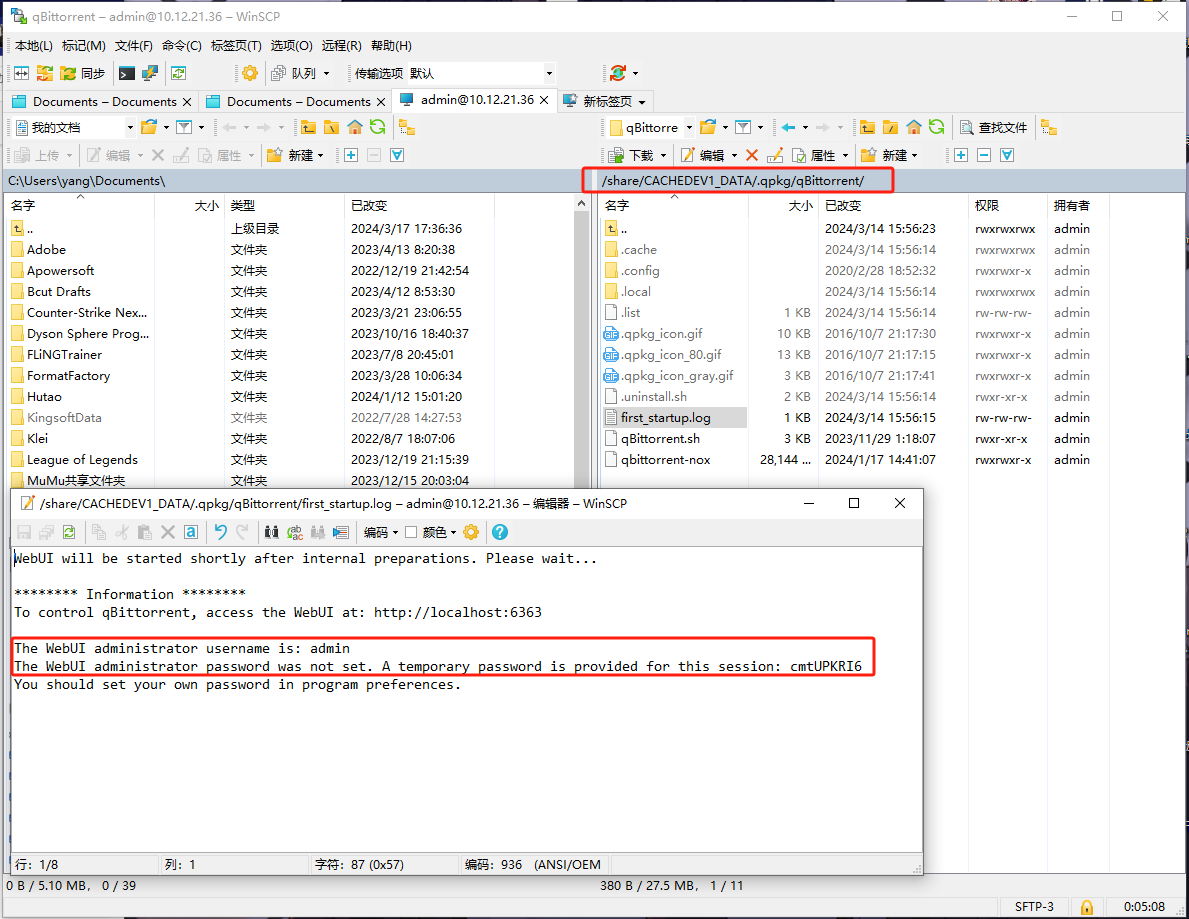
Task: Click the 队列 queue button
Action: coord(294,74)
